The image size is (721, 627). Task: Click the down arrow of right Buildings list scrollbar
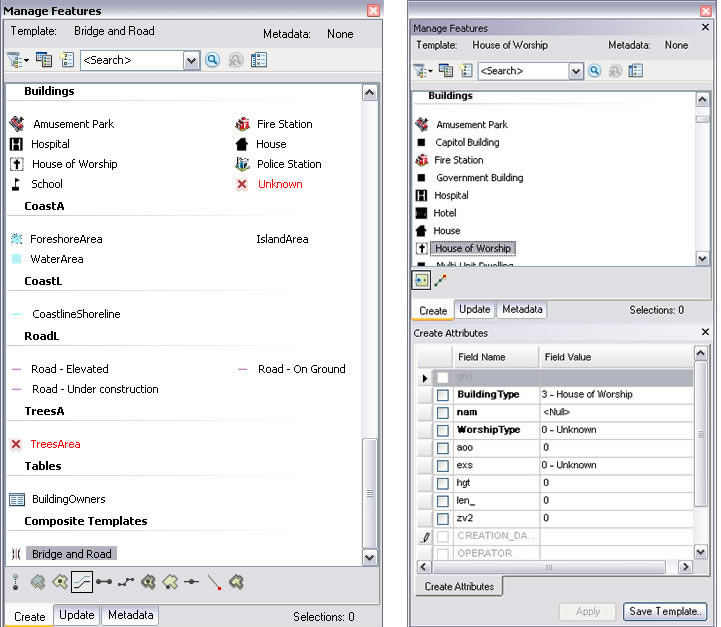[702, 258]
